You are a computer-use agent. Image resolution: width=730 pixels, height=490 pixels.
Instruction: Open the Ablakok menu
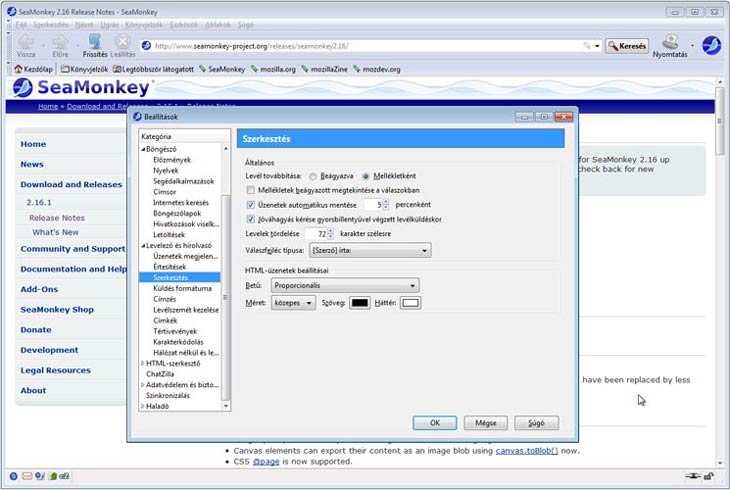point(218,25)
